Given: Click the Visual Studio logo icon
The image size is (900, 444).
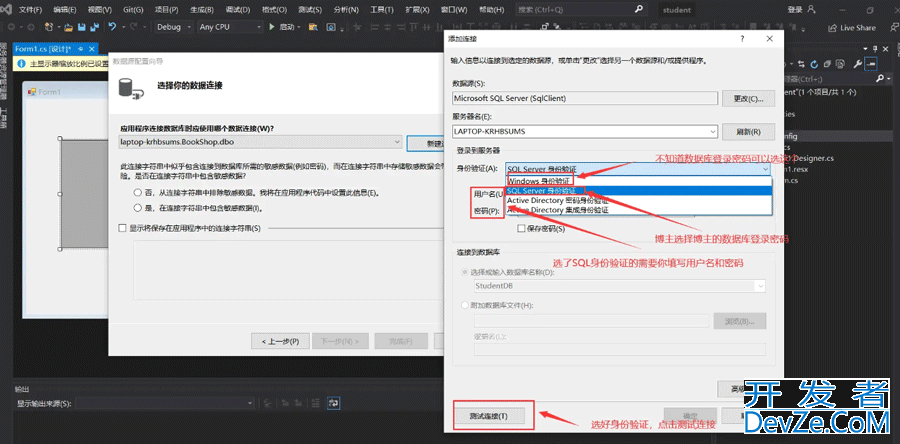Looking at the screenshot, I should 5,10.
